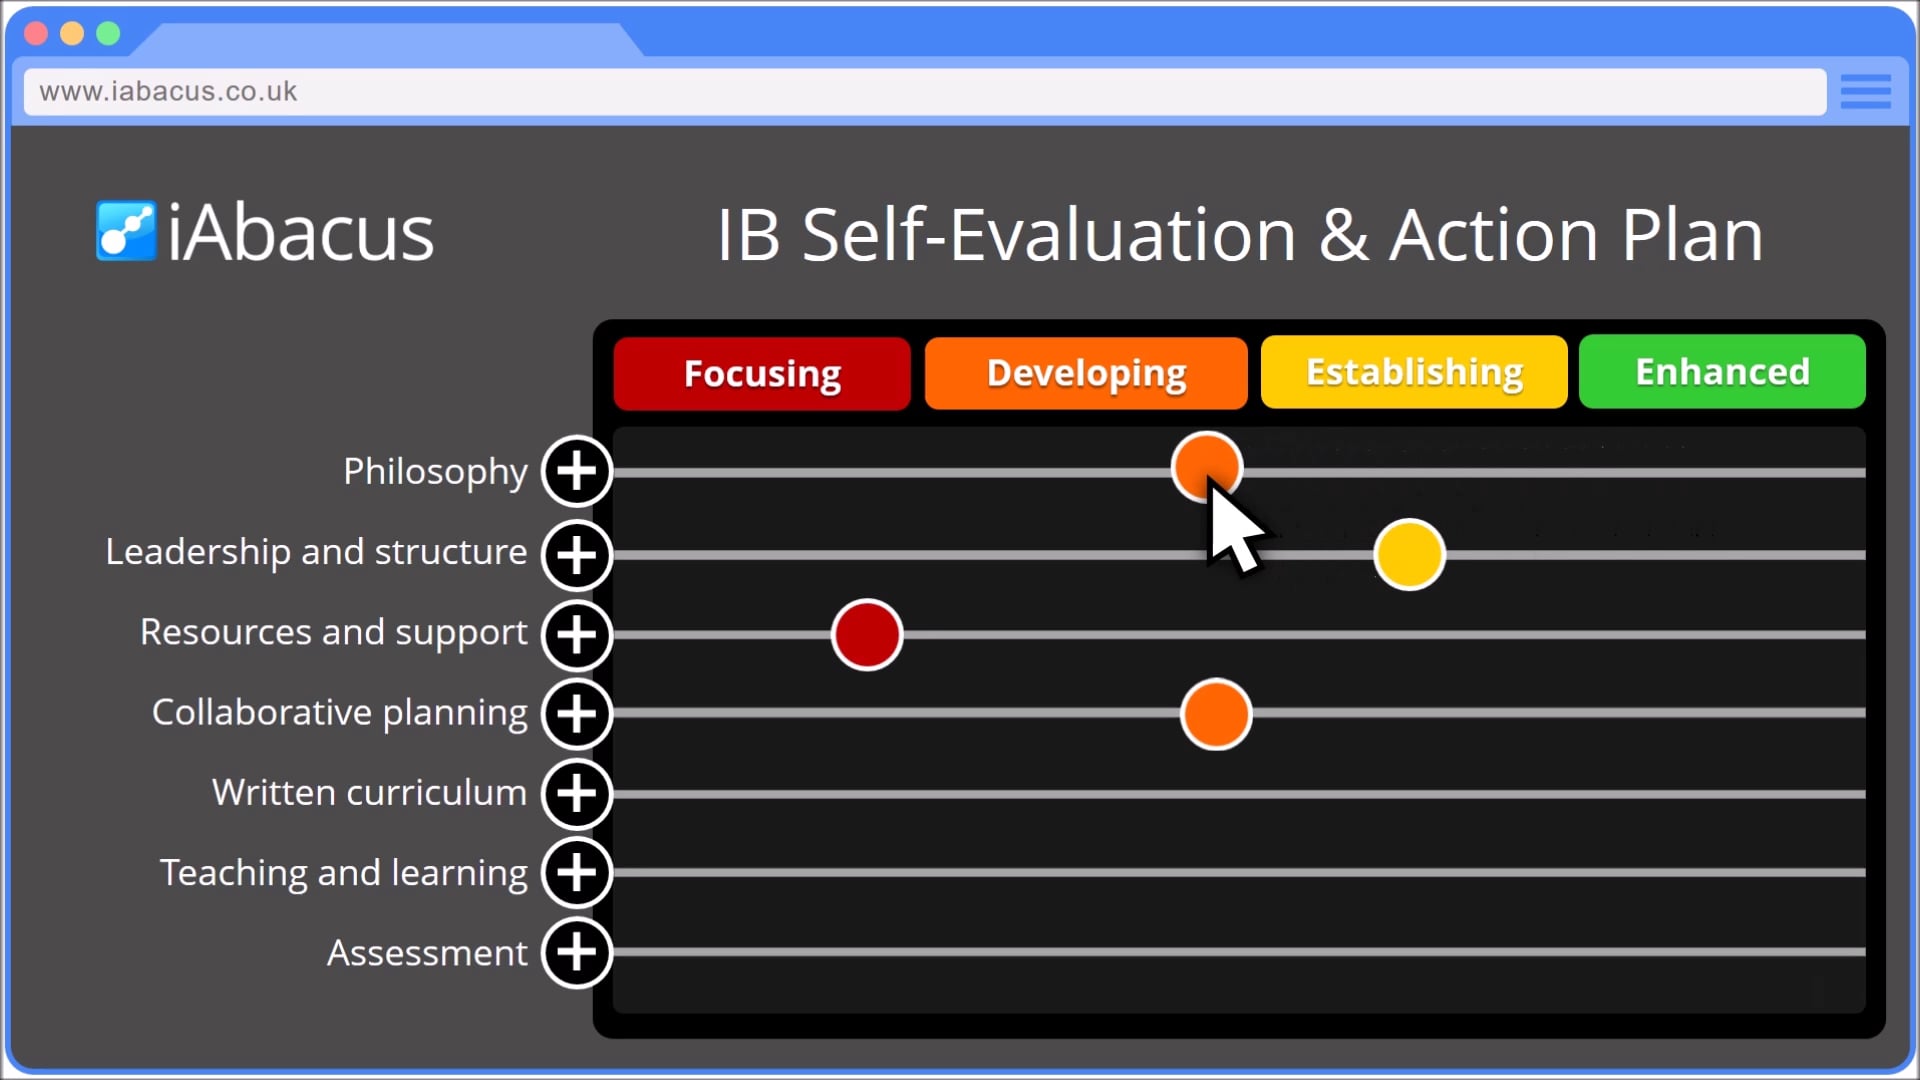Click the orange marker on the Philosophy row
Viewport: 1920px width, 1080px height.
pyautogui.click(x=1207, y=466)
